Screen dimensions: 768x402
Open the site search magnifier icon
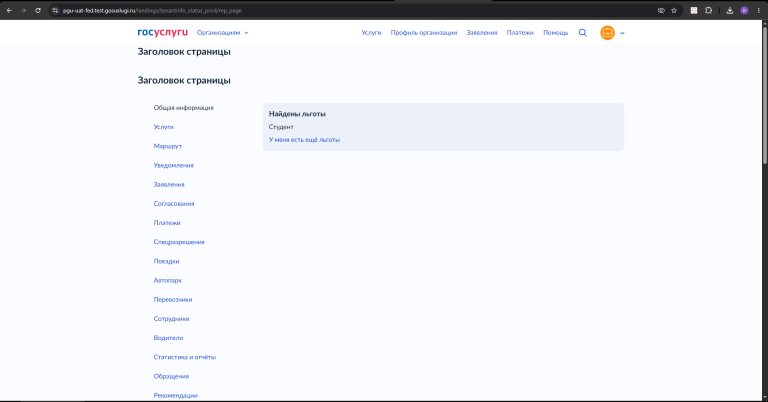point(582,33)
